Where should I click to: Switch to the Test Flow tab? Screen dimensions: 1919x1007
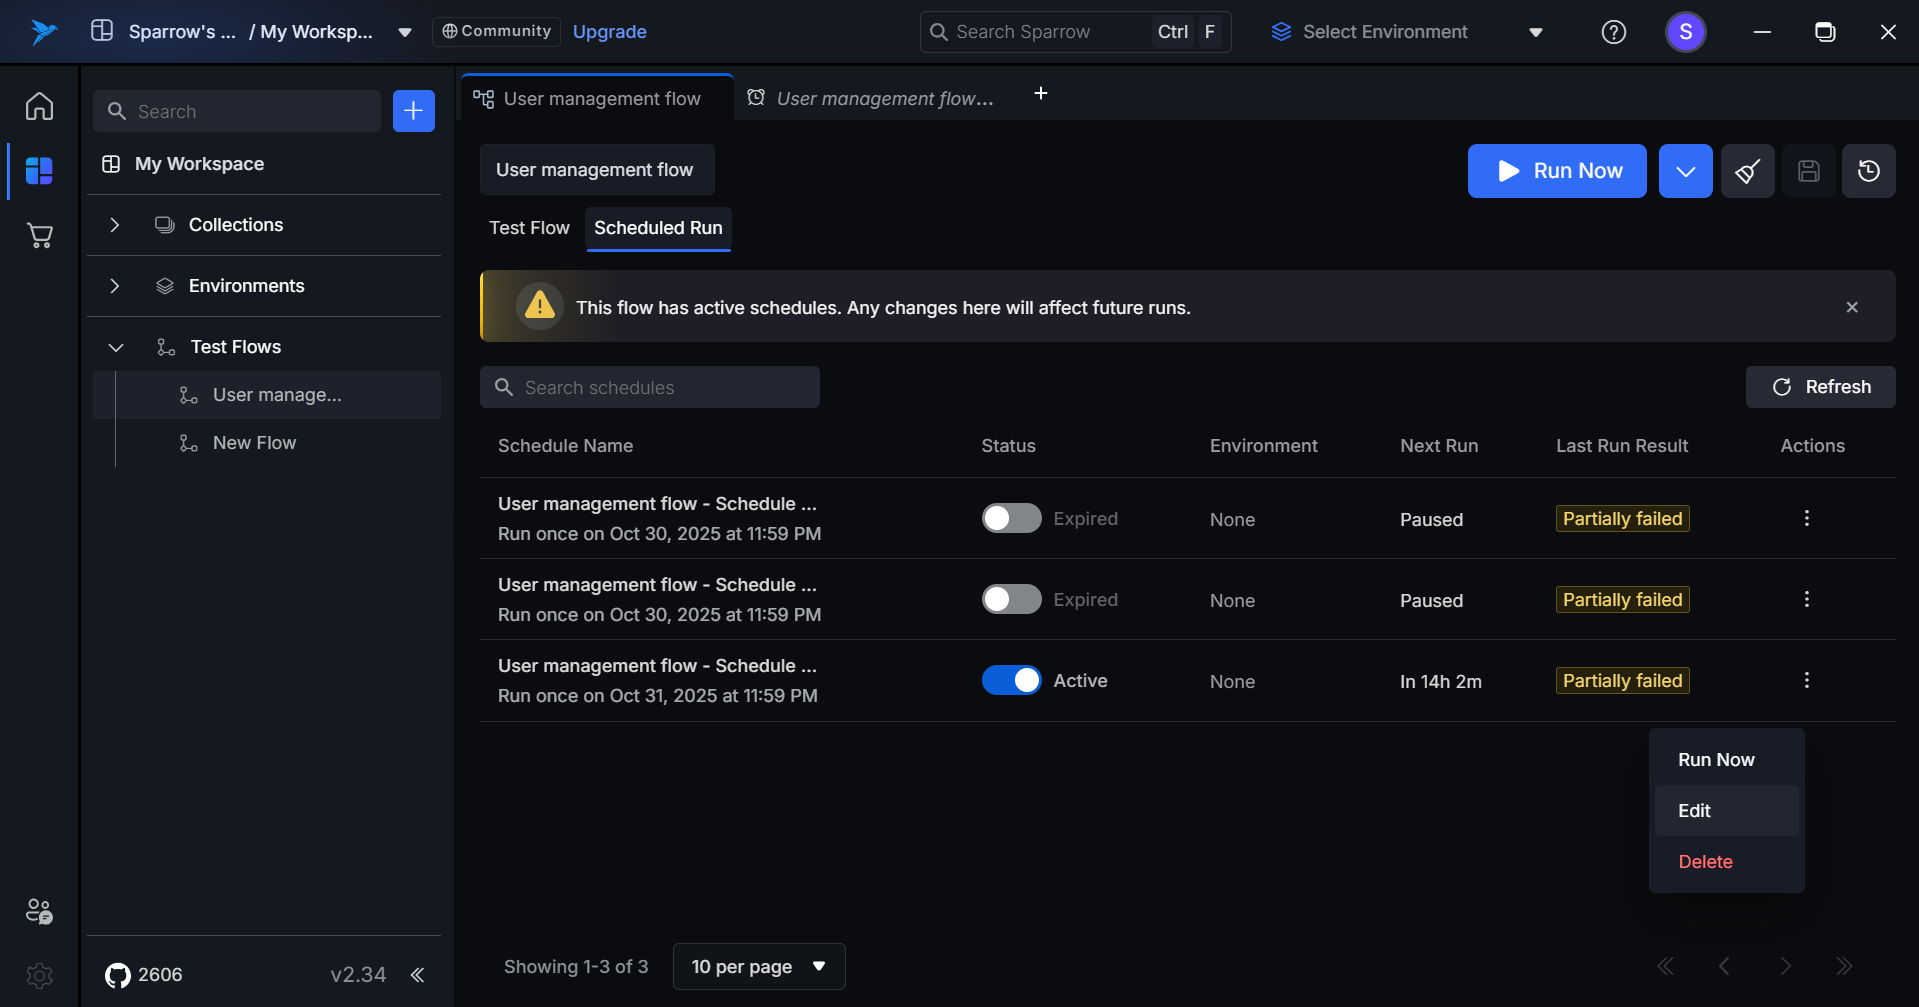[x=529, y=228]
